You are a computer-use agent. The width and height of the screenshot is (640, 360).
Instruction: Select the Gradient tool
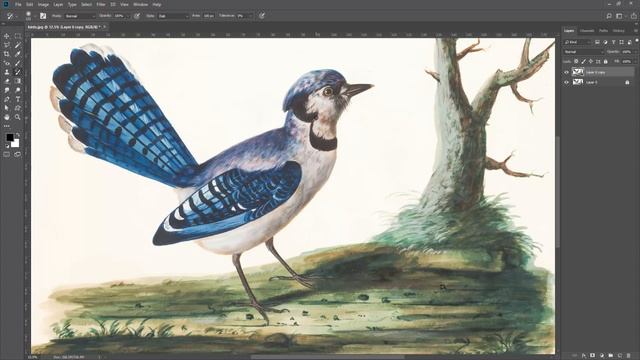(x=18, y=81)
